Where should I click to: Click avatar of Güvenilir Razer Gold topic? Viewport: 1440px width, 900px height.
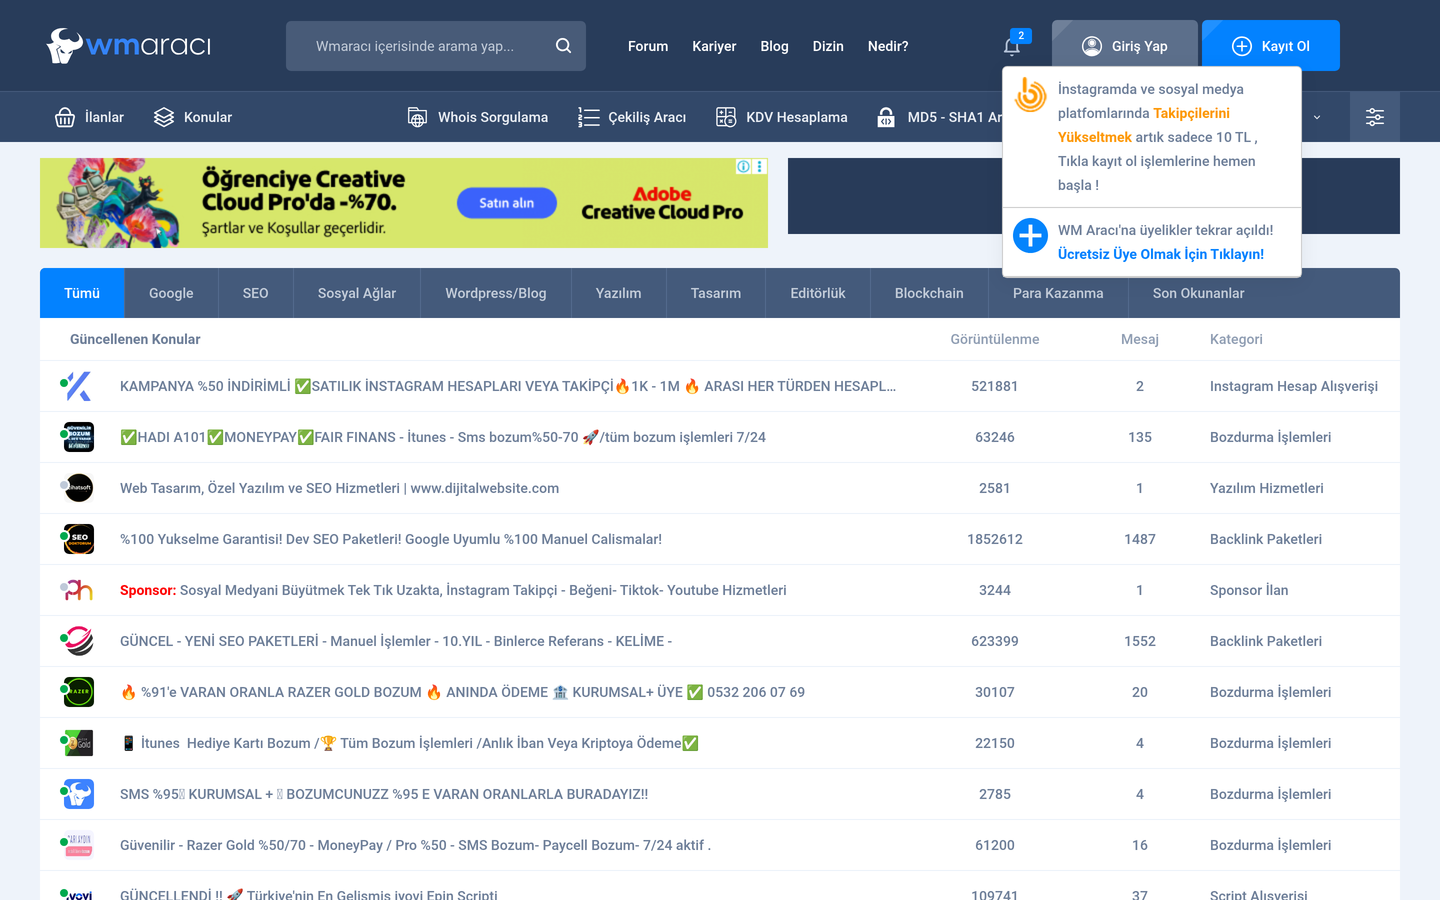tap(77, 845)
